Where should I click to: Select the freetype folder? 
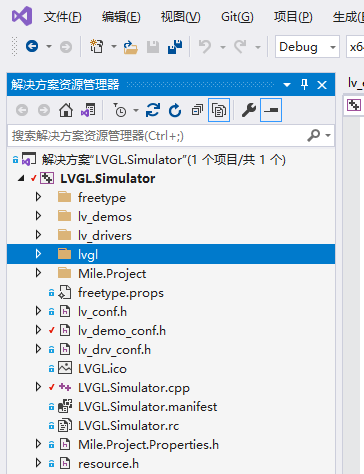tap(102, 198)
